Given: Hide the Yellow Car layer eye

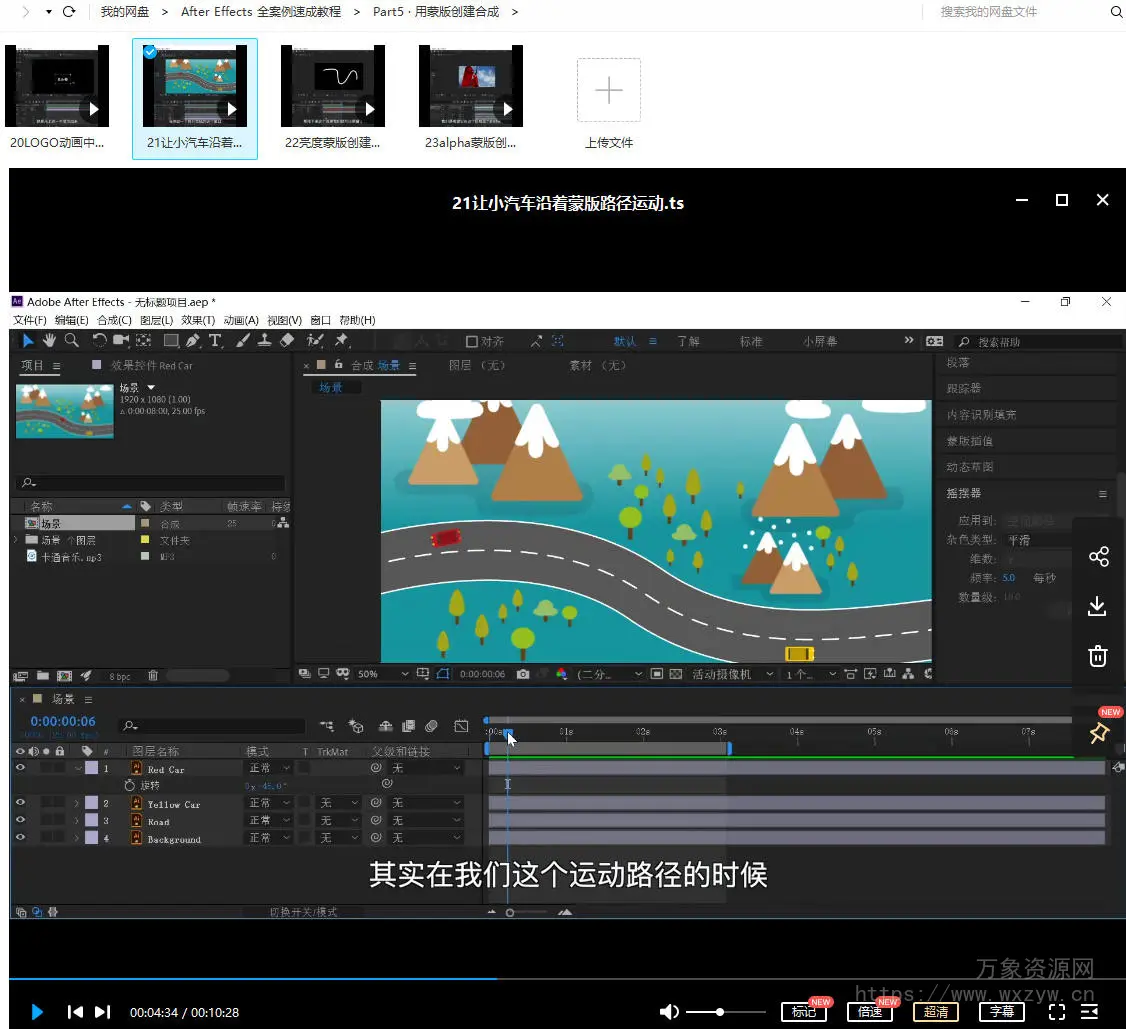Looking at the screenshot, I should tap(20, 803).
